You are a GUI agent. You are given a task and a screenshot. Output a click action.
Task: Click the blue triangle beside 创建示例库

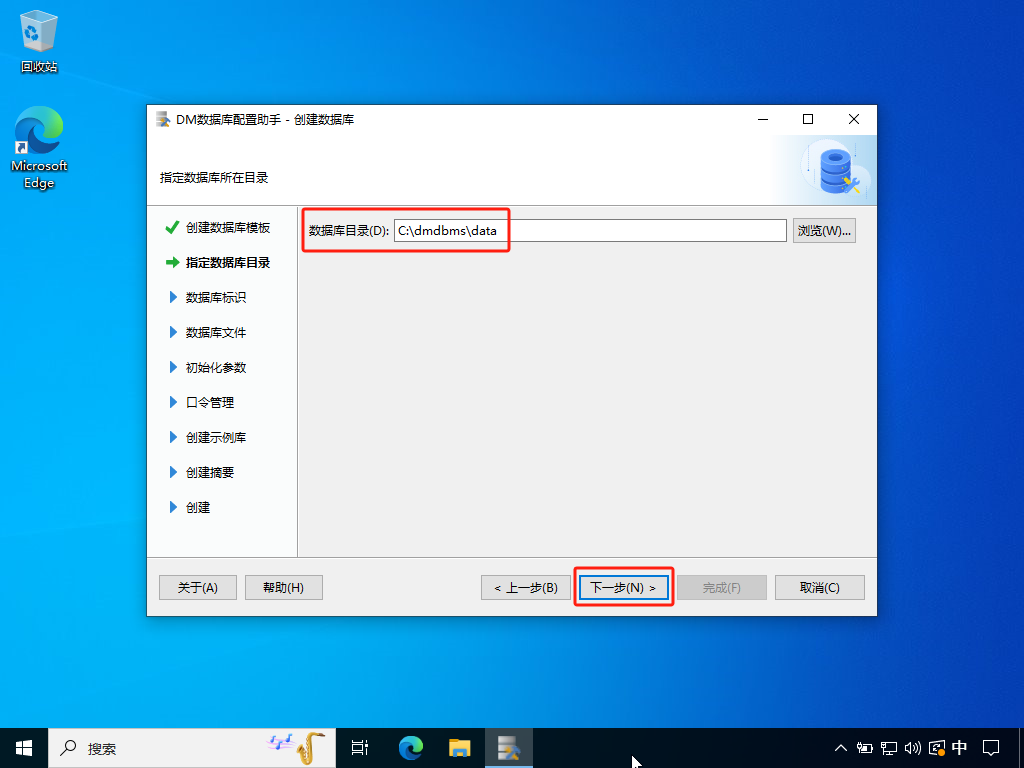(x=173, y=437)
